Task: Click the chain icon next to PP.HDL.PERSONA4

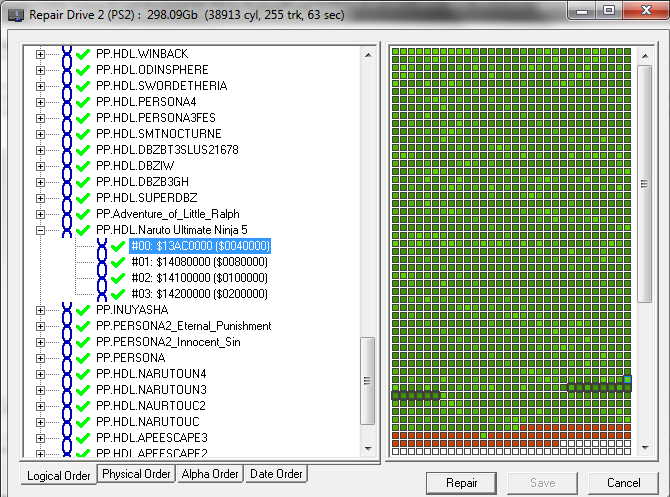Action: 67,102
